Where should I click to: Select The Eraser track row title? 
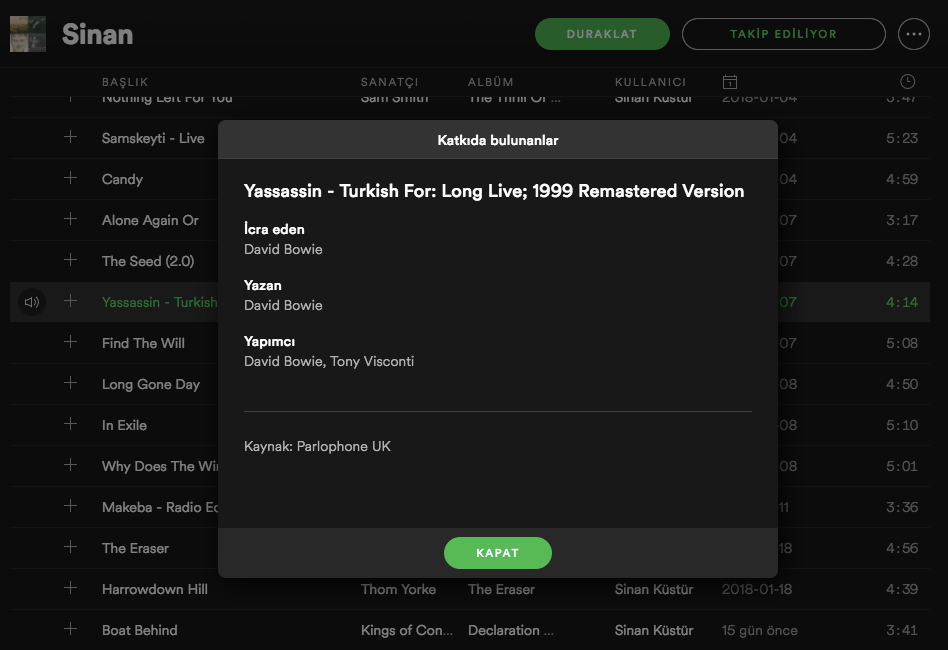tap(135, 548)
